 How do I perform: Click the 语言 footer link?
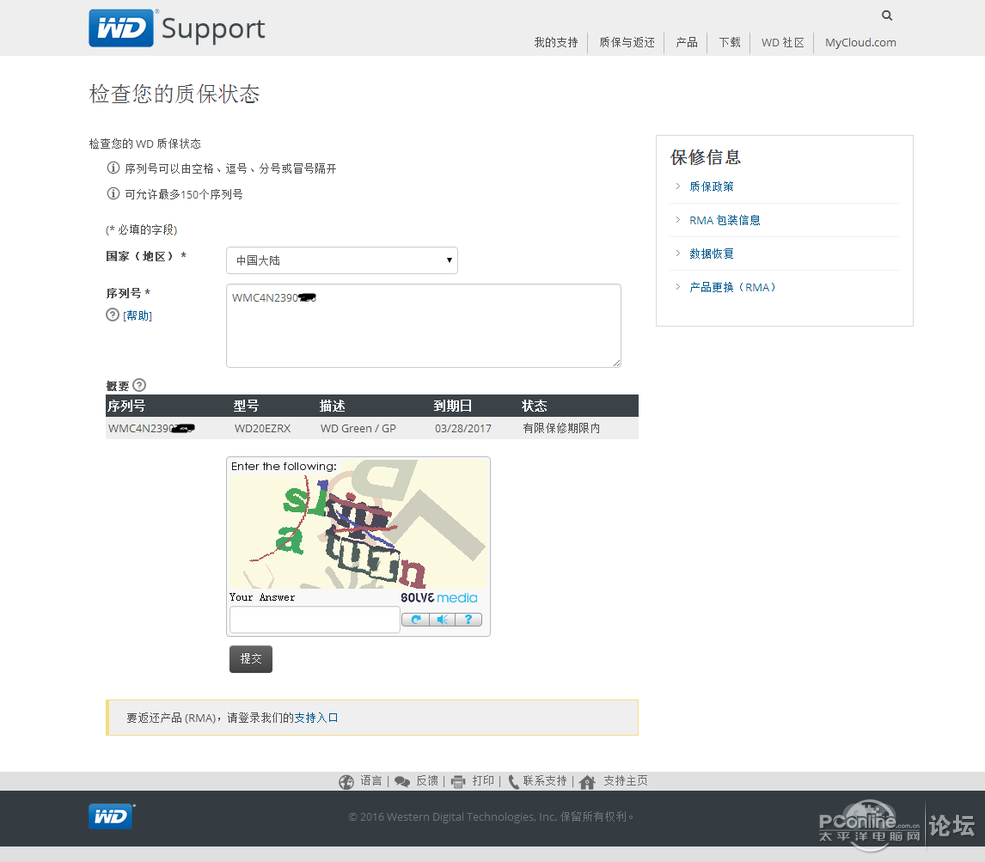click(371, 781)
